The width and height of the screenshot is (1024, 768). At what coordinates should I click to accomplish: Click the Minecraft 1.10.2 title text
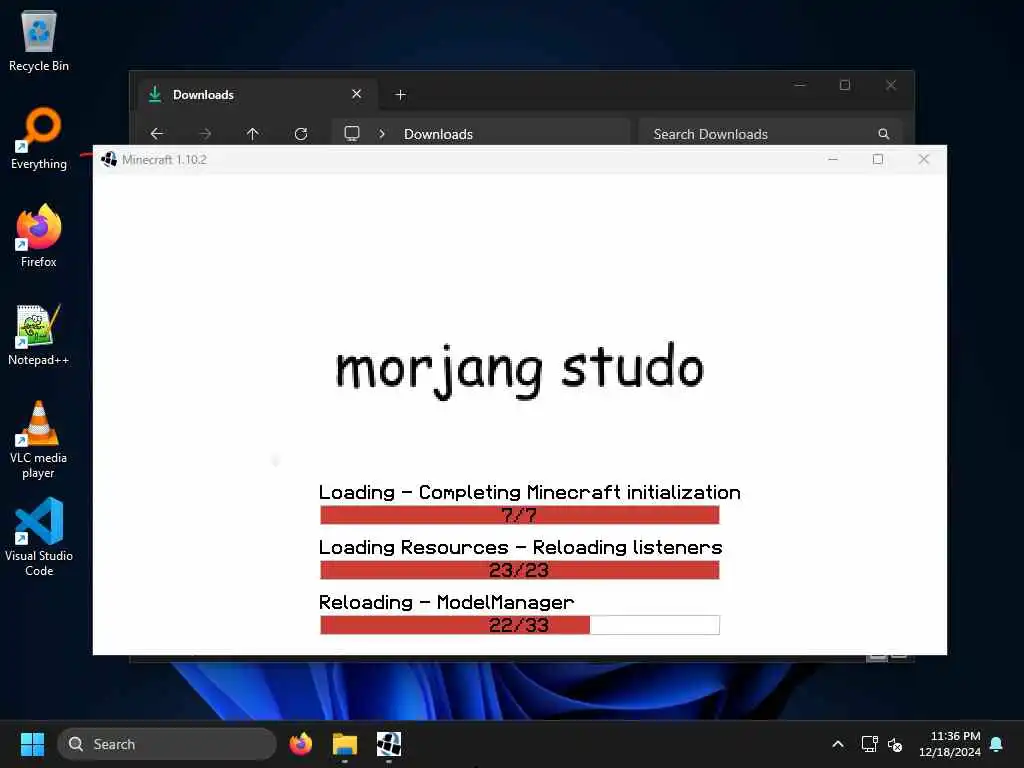click(x=164, y=159)
